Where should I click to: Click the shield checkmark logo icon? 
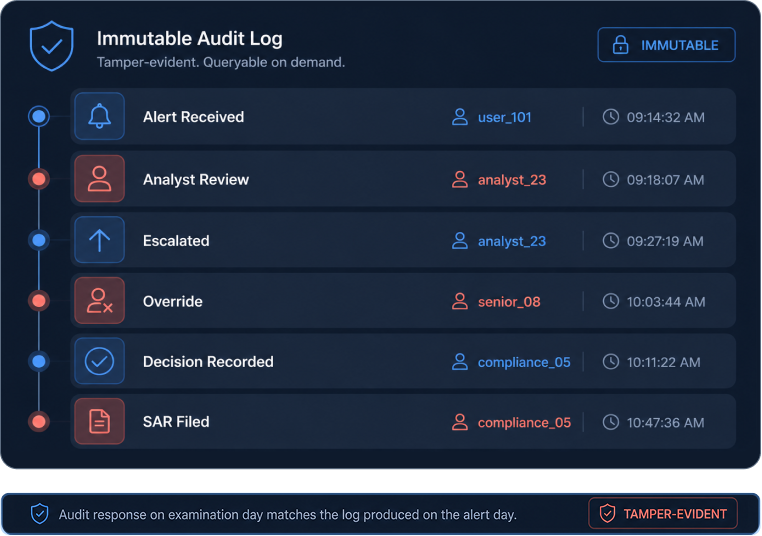52,46
